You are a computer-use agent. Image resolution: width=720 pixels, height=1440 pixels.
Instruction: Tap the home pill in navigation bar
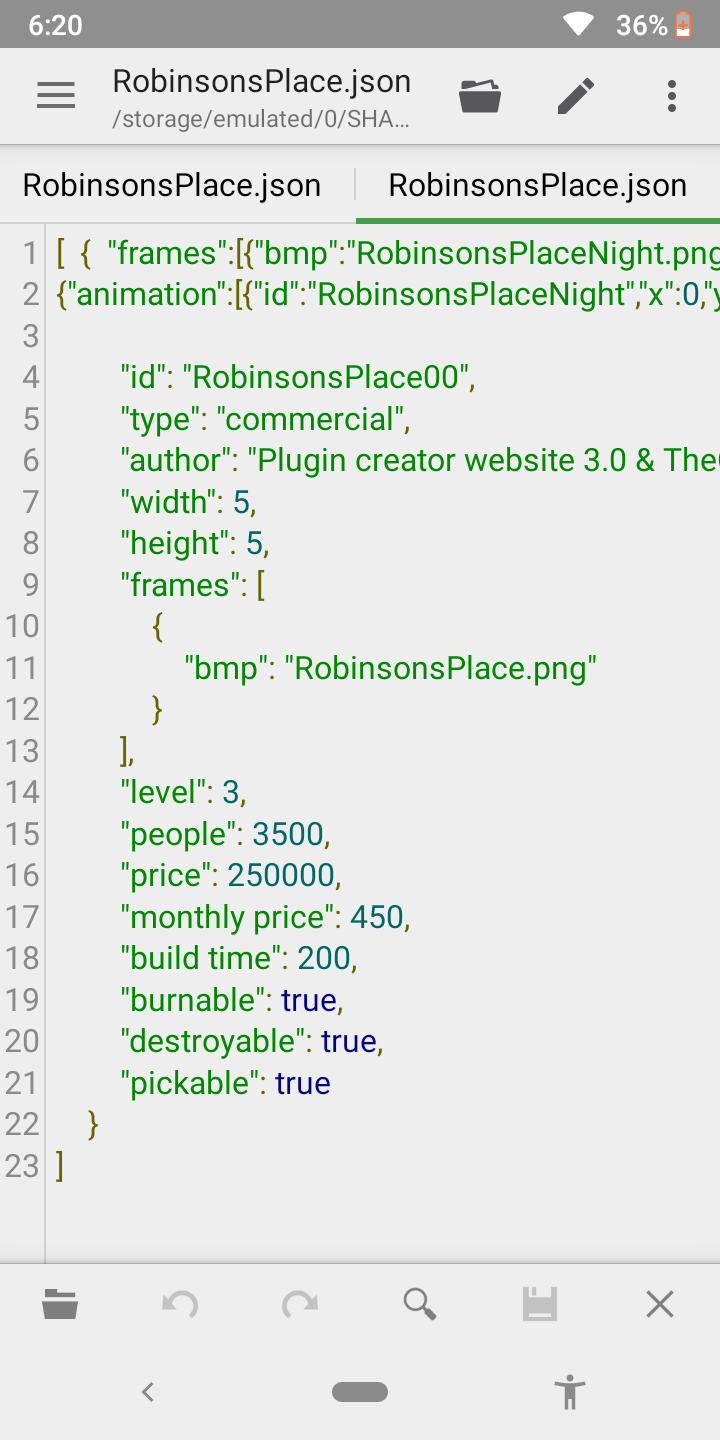pyautogui.click(x=360, y=1392)
